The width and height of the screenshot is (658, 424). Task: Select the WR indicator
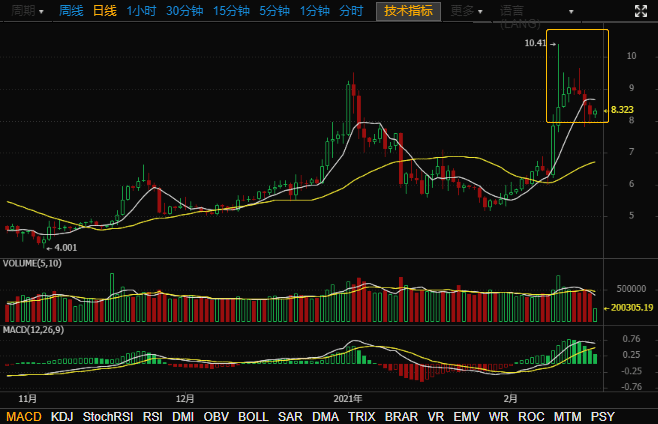499,416
